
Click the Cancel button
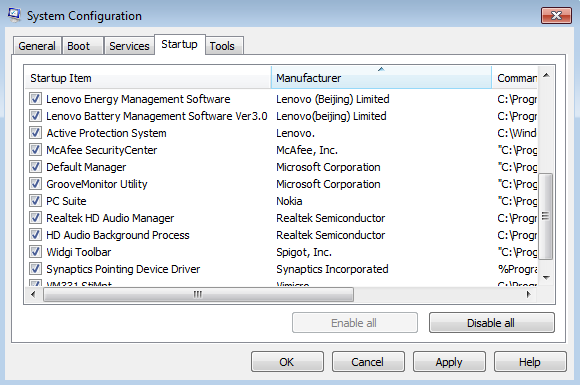coord(368,362)
